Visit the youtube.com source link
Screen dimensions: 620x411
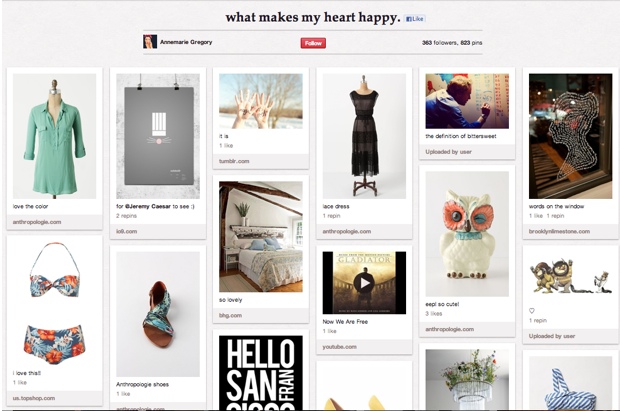[x=339, y=347]
